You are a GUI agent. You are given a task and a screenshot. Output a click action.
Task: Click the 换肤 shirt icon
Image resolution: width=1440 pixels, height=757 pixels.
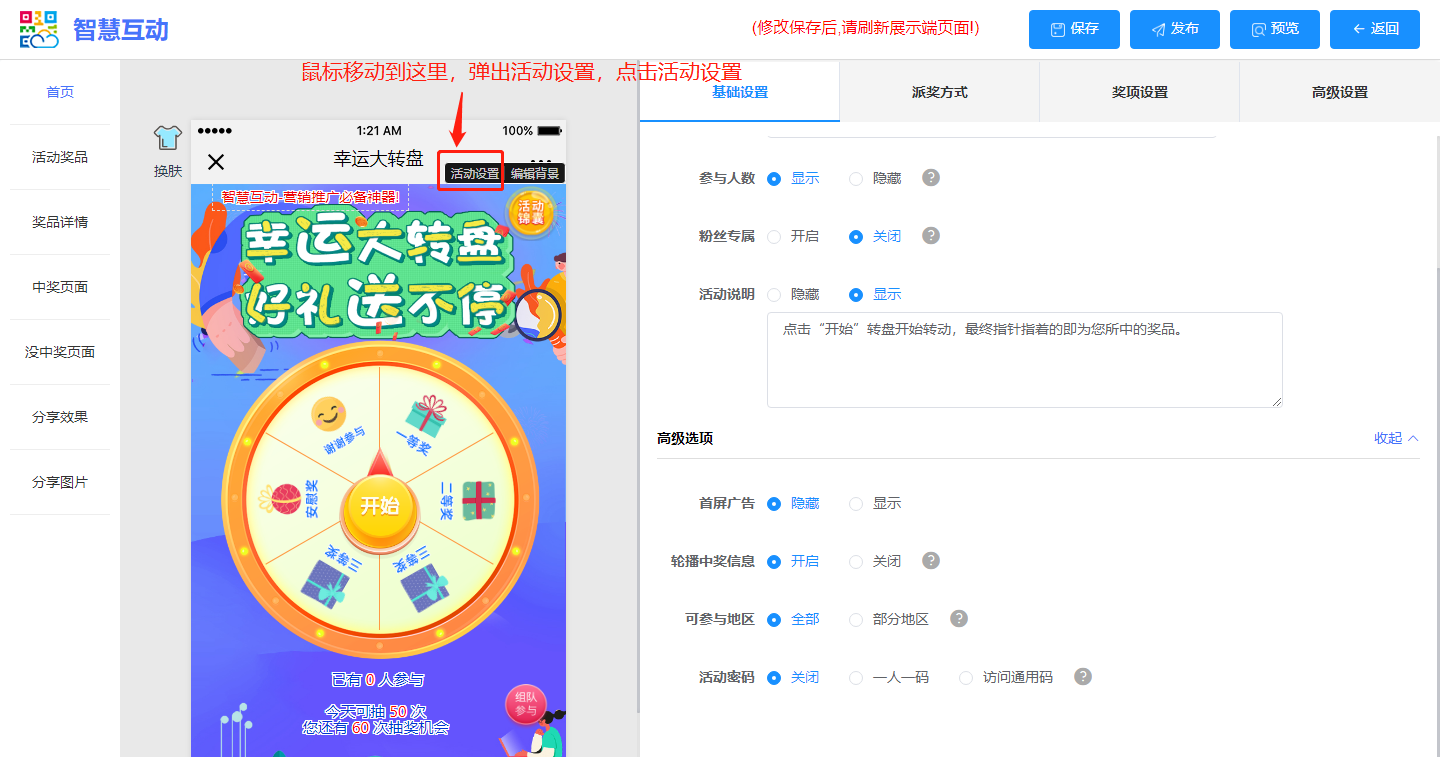168,139
